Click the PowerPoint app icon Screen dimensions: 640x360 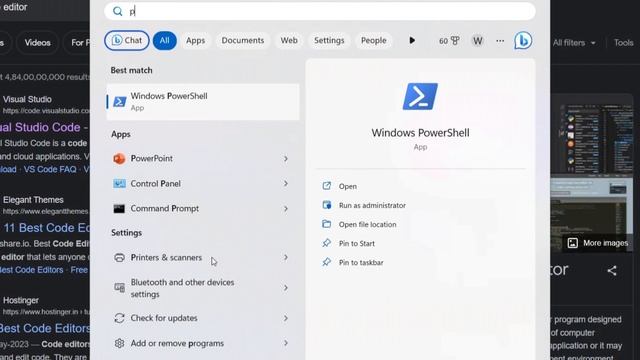click(x=119, y=158)
